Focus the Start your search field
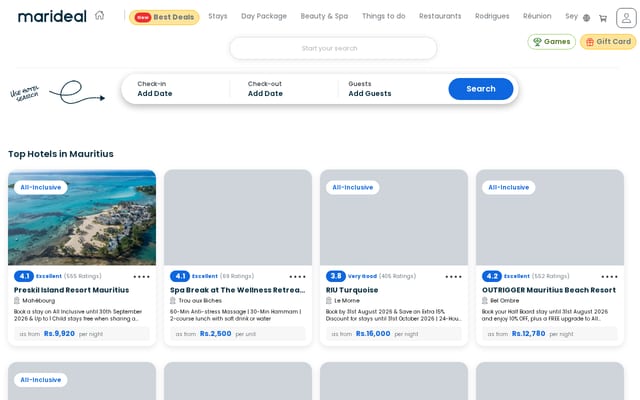640x400 pixels. click(333, 48)
